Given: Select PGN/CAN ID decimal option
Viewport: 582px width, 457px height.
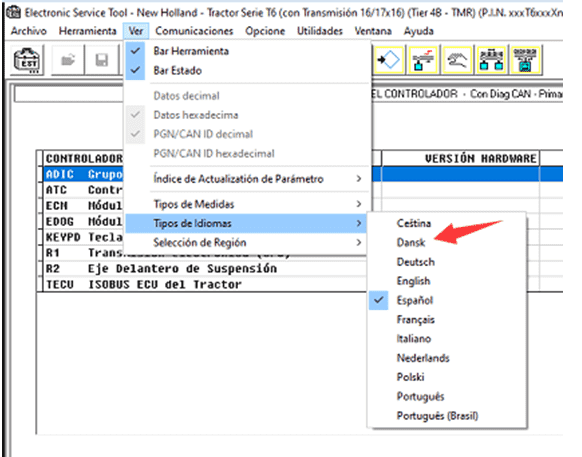Looking at the screenshot, I should tap(247, 134).
